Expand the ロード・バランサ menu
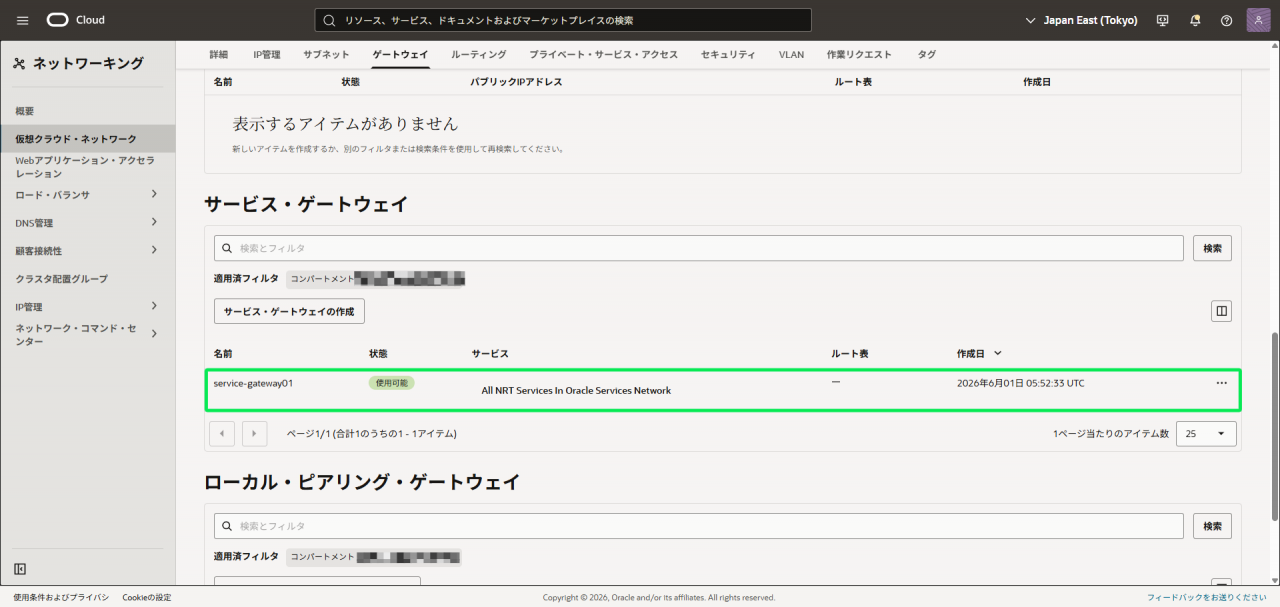This screenshot has width=1280, height=607. [x=154, y=194]
